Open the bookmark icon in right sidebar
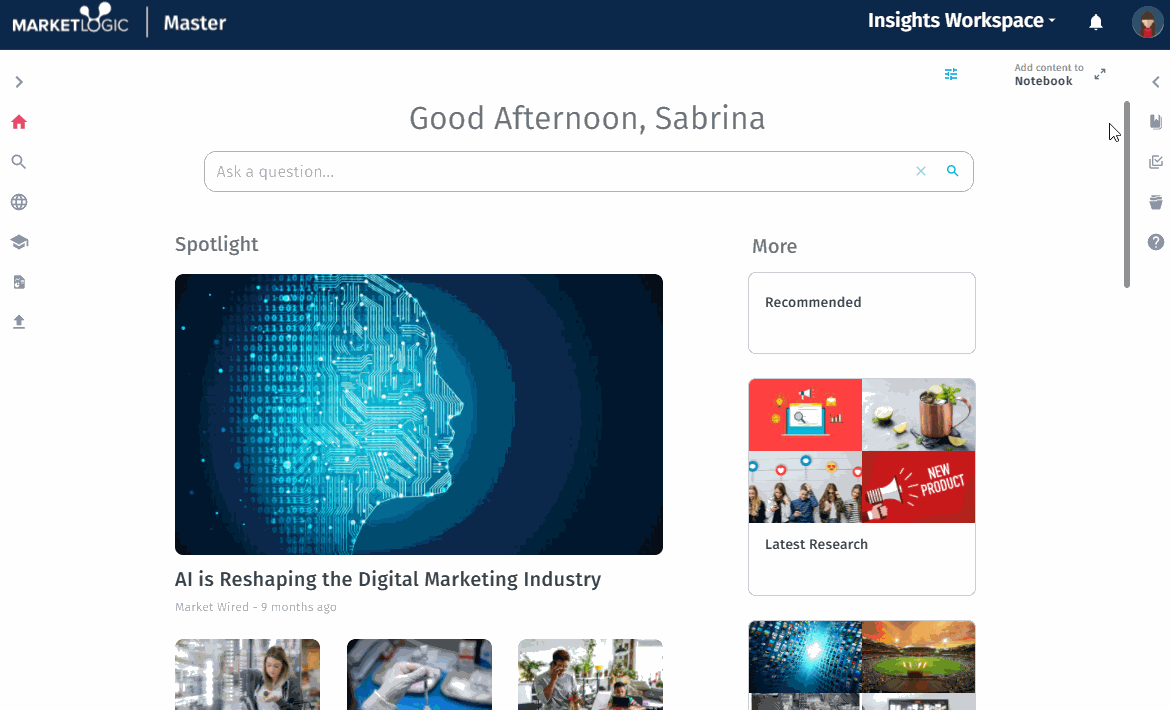 (1156, 122)
